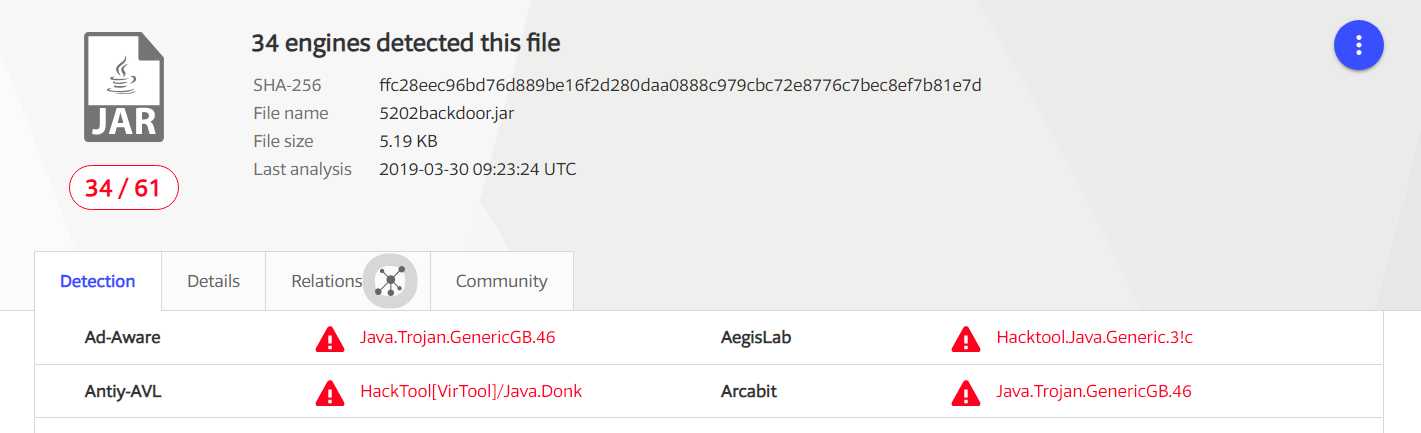1421x433 pixels.
Task: Click the HackTool[VirTool]/Java.Donk detection result
Action: [471, 391]
